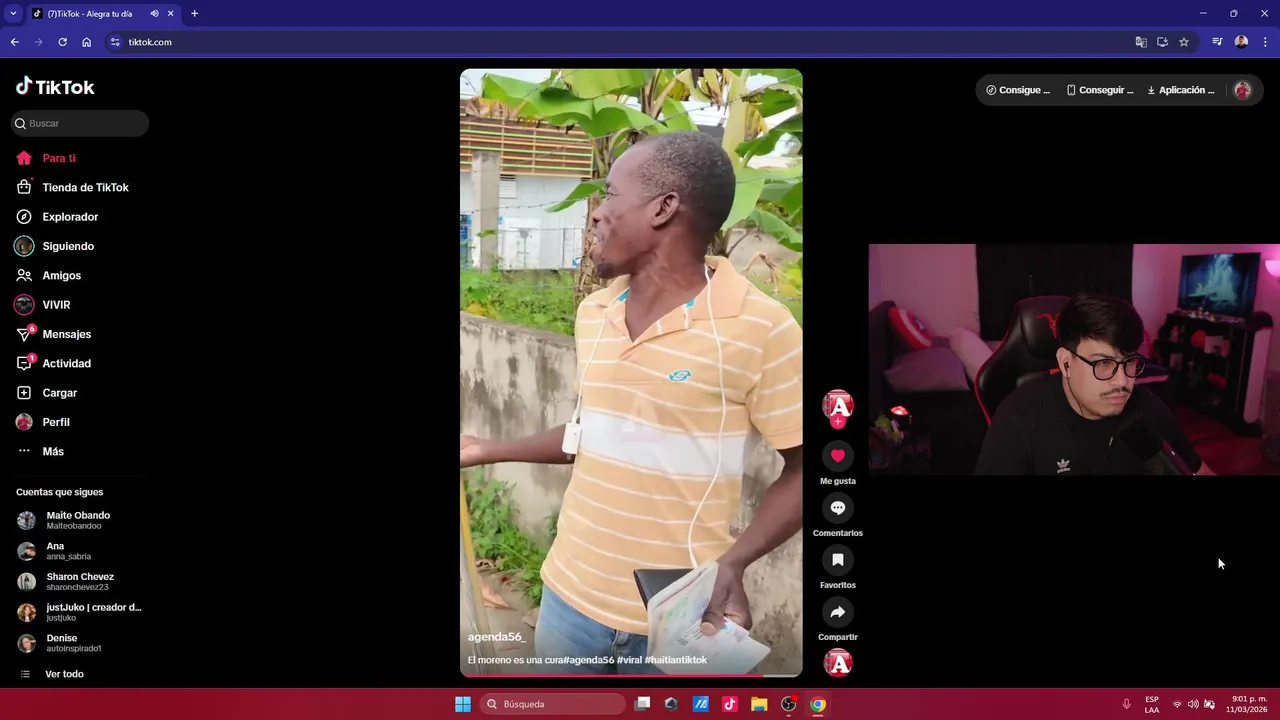The height and width of the screenshot is (720, 1280).
Task: Install TikTok app via address bar icon
Action: tap(1162, 42)
